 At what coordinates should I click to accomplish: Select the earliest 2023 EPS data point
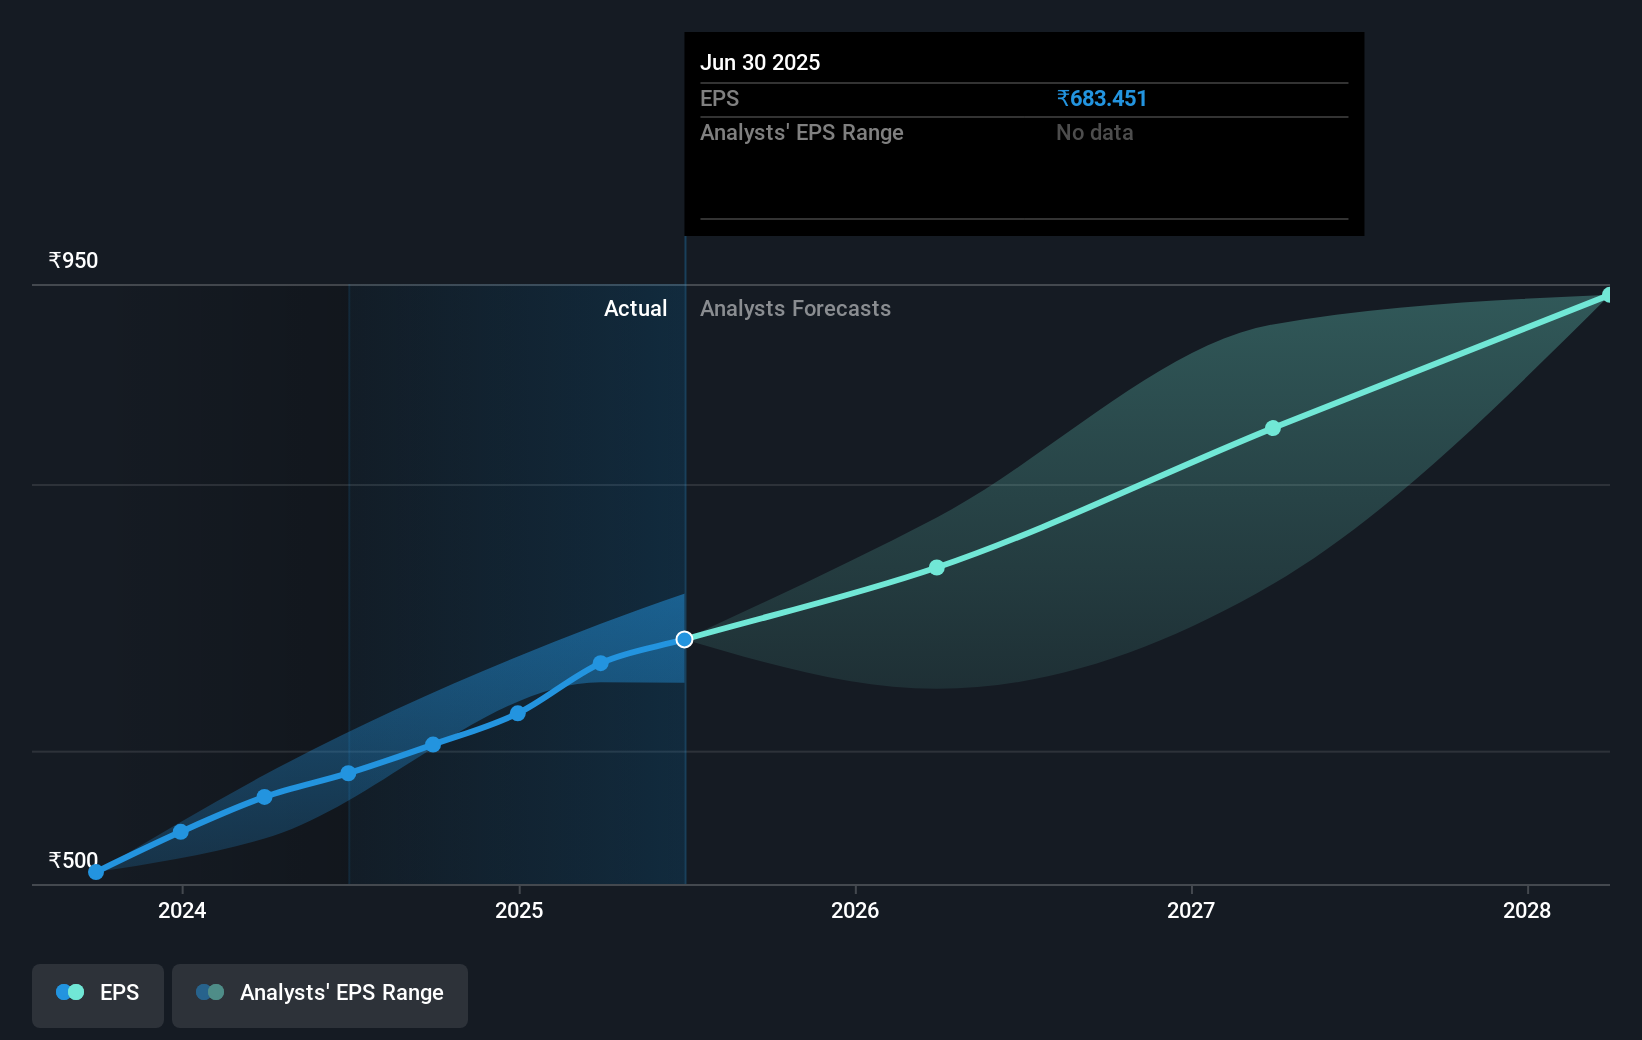point(94,872)
